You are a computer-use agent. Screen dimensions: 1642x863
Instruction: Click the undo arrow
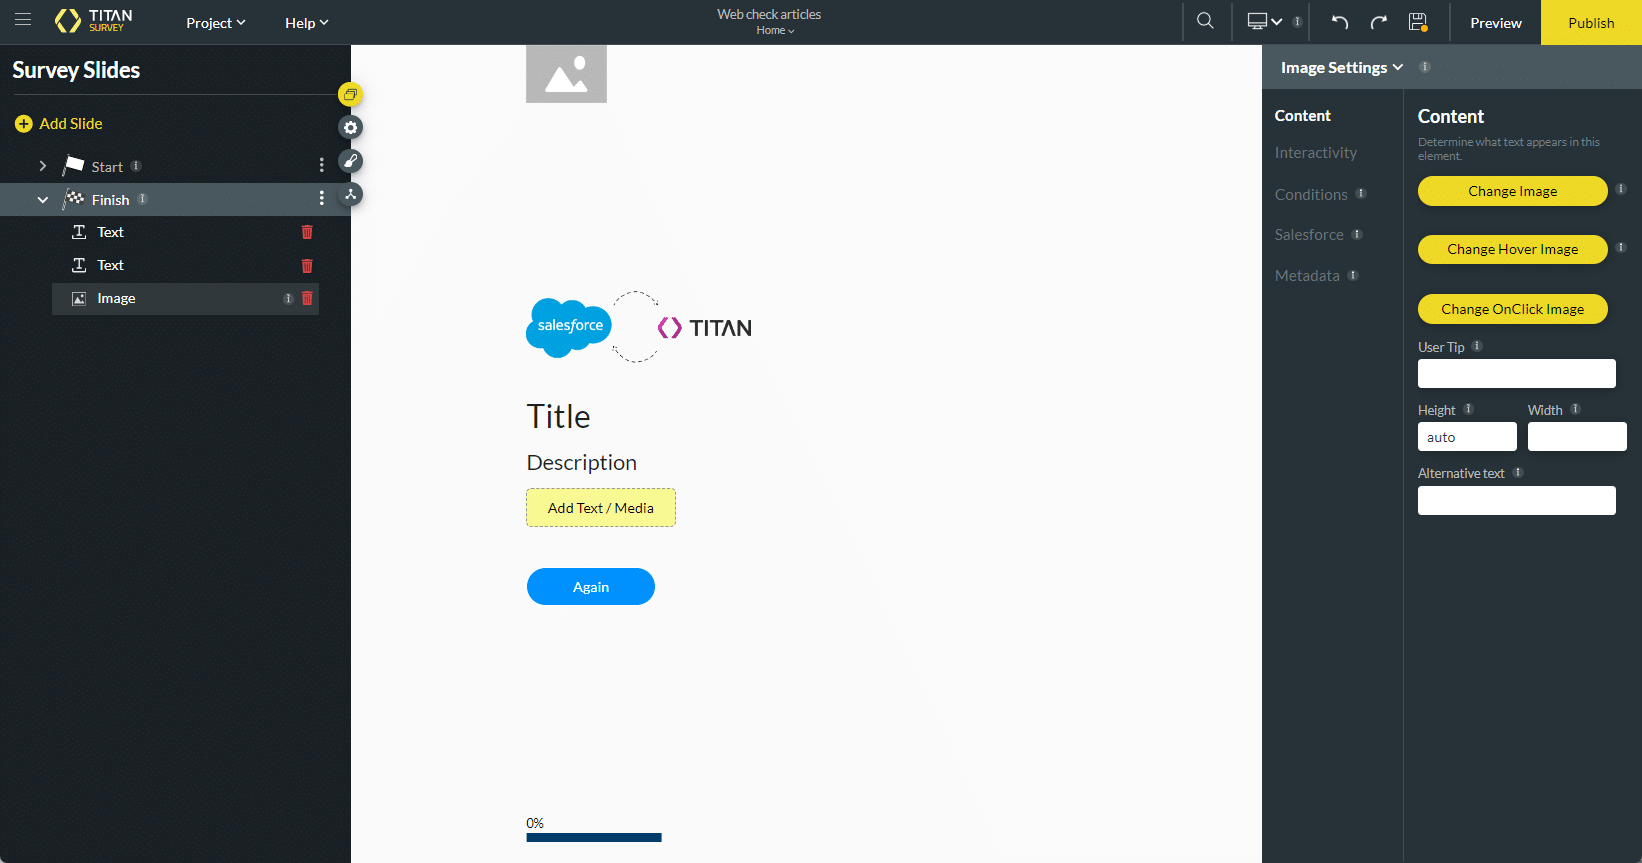click(x=1340, y=22)
